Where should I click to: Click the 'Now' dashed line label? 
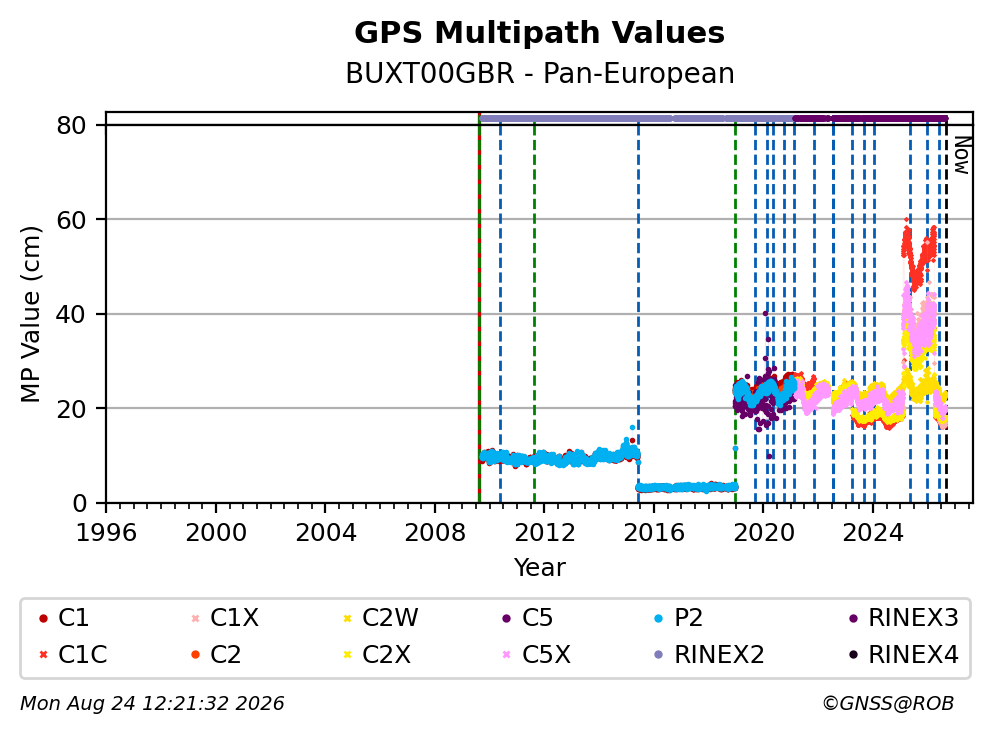(x=962, y=155)
